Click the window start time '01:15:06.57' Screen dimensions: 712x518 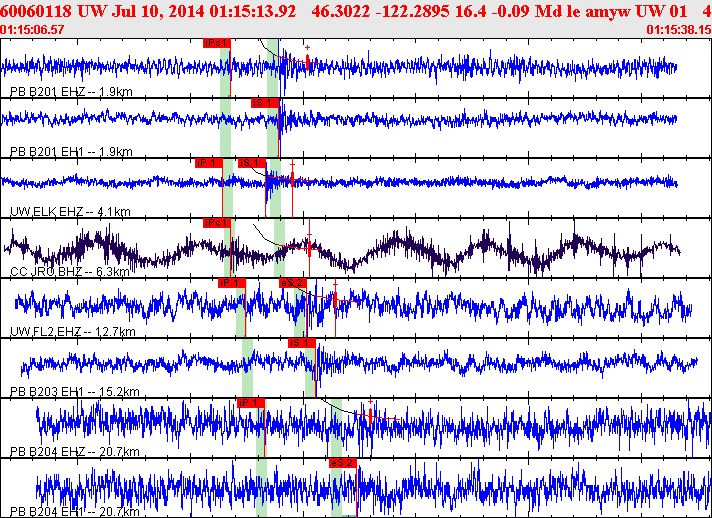pos(32,30)
